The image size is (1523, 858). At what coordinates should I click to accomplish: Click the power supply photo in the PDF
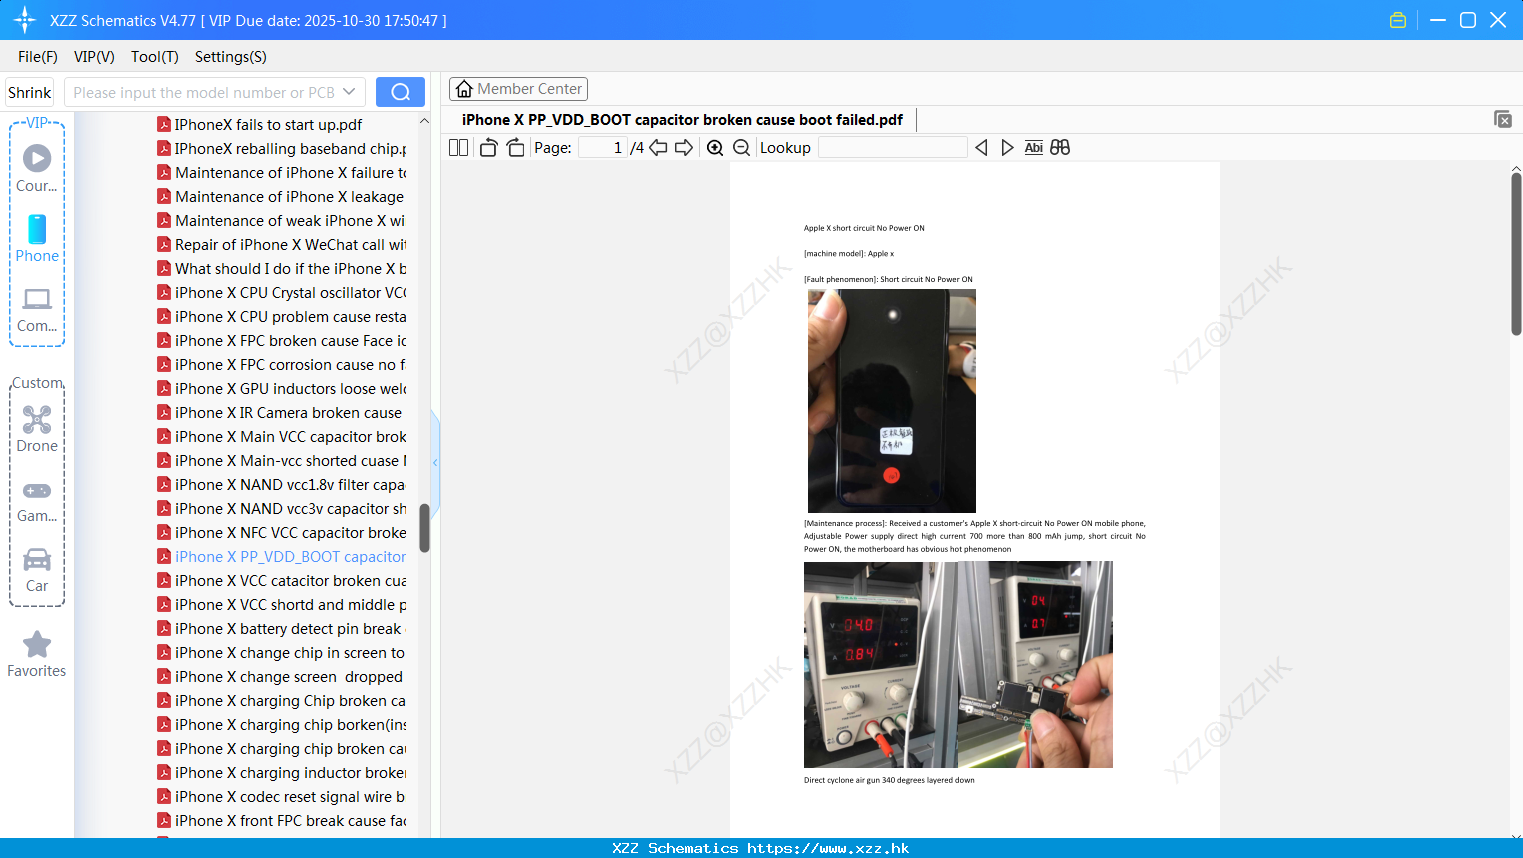point(958,664)
